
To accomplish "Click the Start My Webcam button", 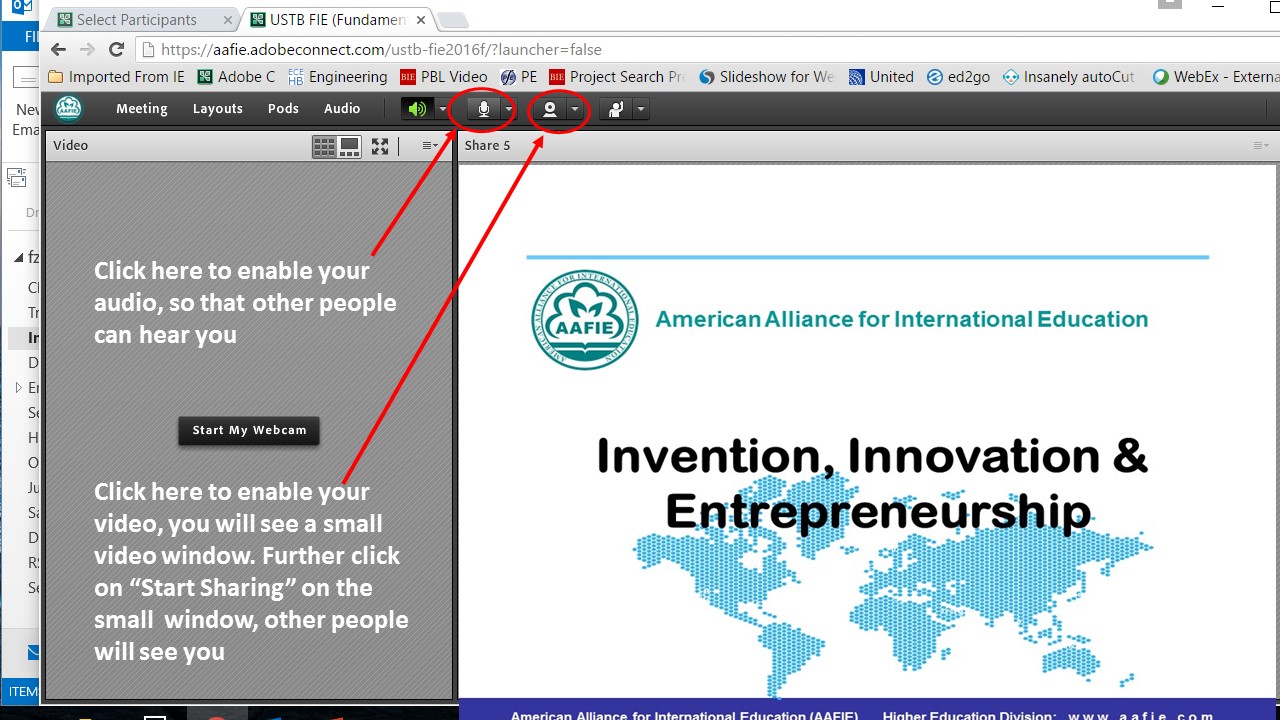I will [x=249, y=430].
